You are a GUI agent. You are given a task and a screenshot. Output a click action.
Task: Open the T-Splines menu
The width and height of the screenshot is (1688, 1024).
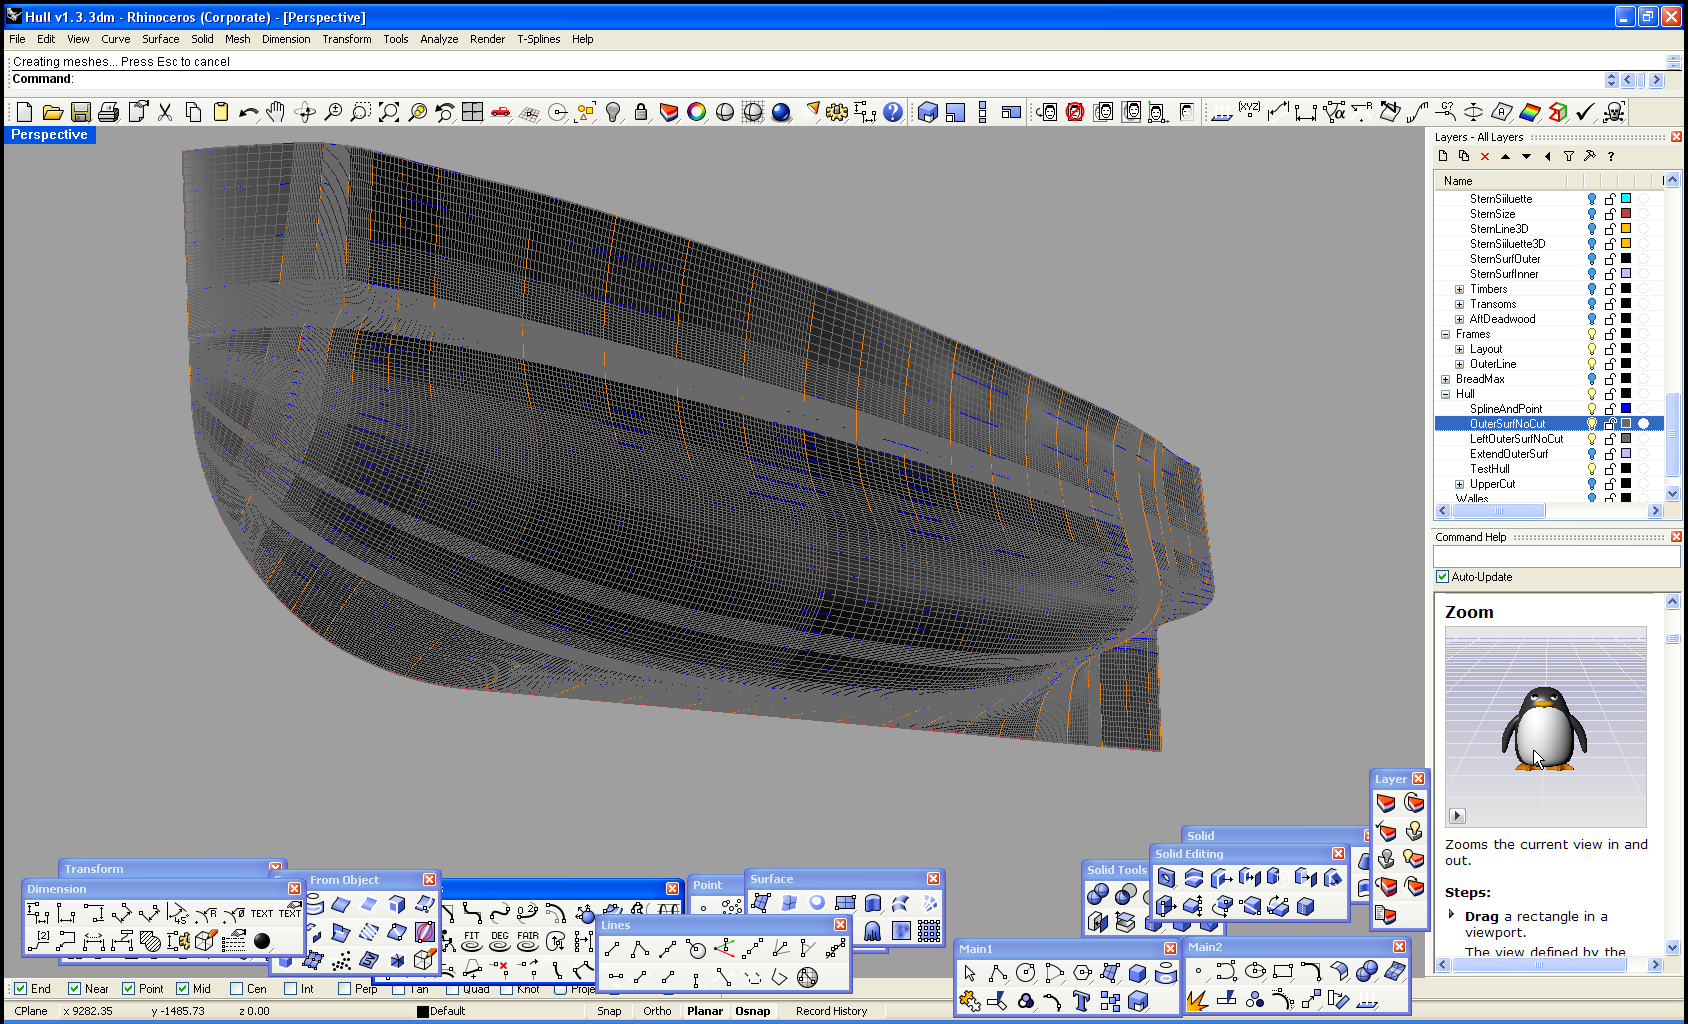coord(538,39)
